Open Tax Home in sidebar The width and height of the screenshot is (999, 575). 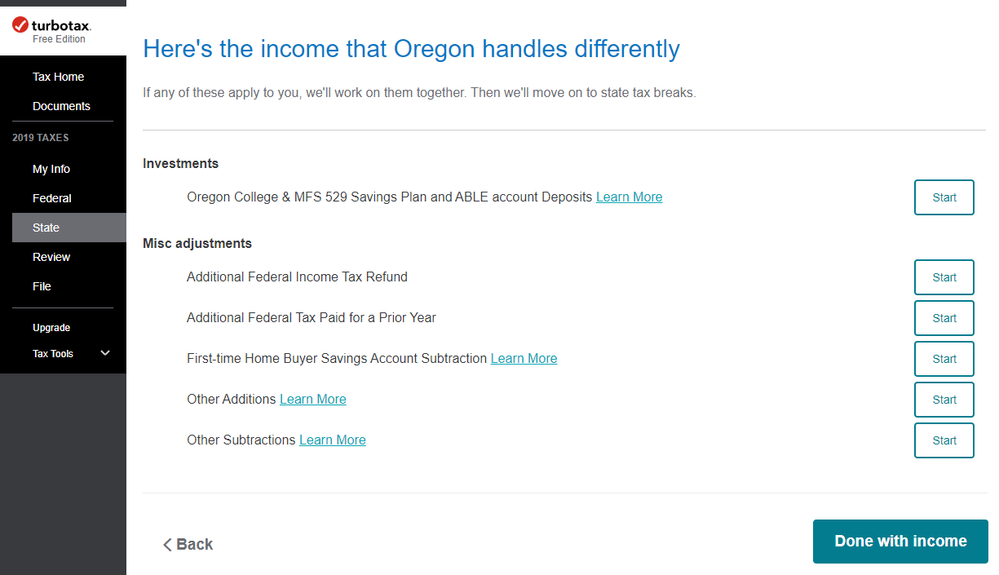coord(58,77)
